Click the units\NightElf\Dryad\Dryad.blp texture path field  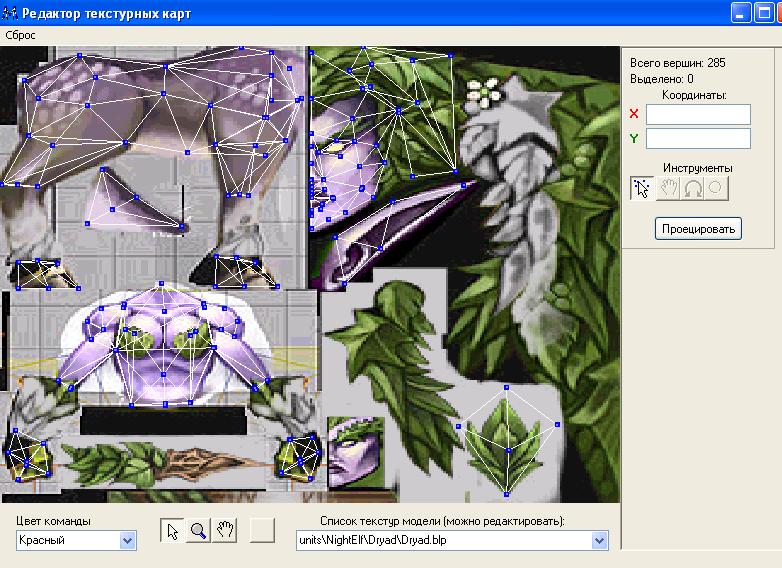tap(452, 541)
